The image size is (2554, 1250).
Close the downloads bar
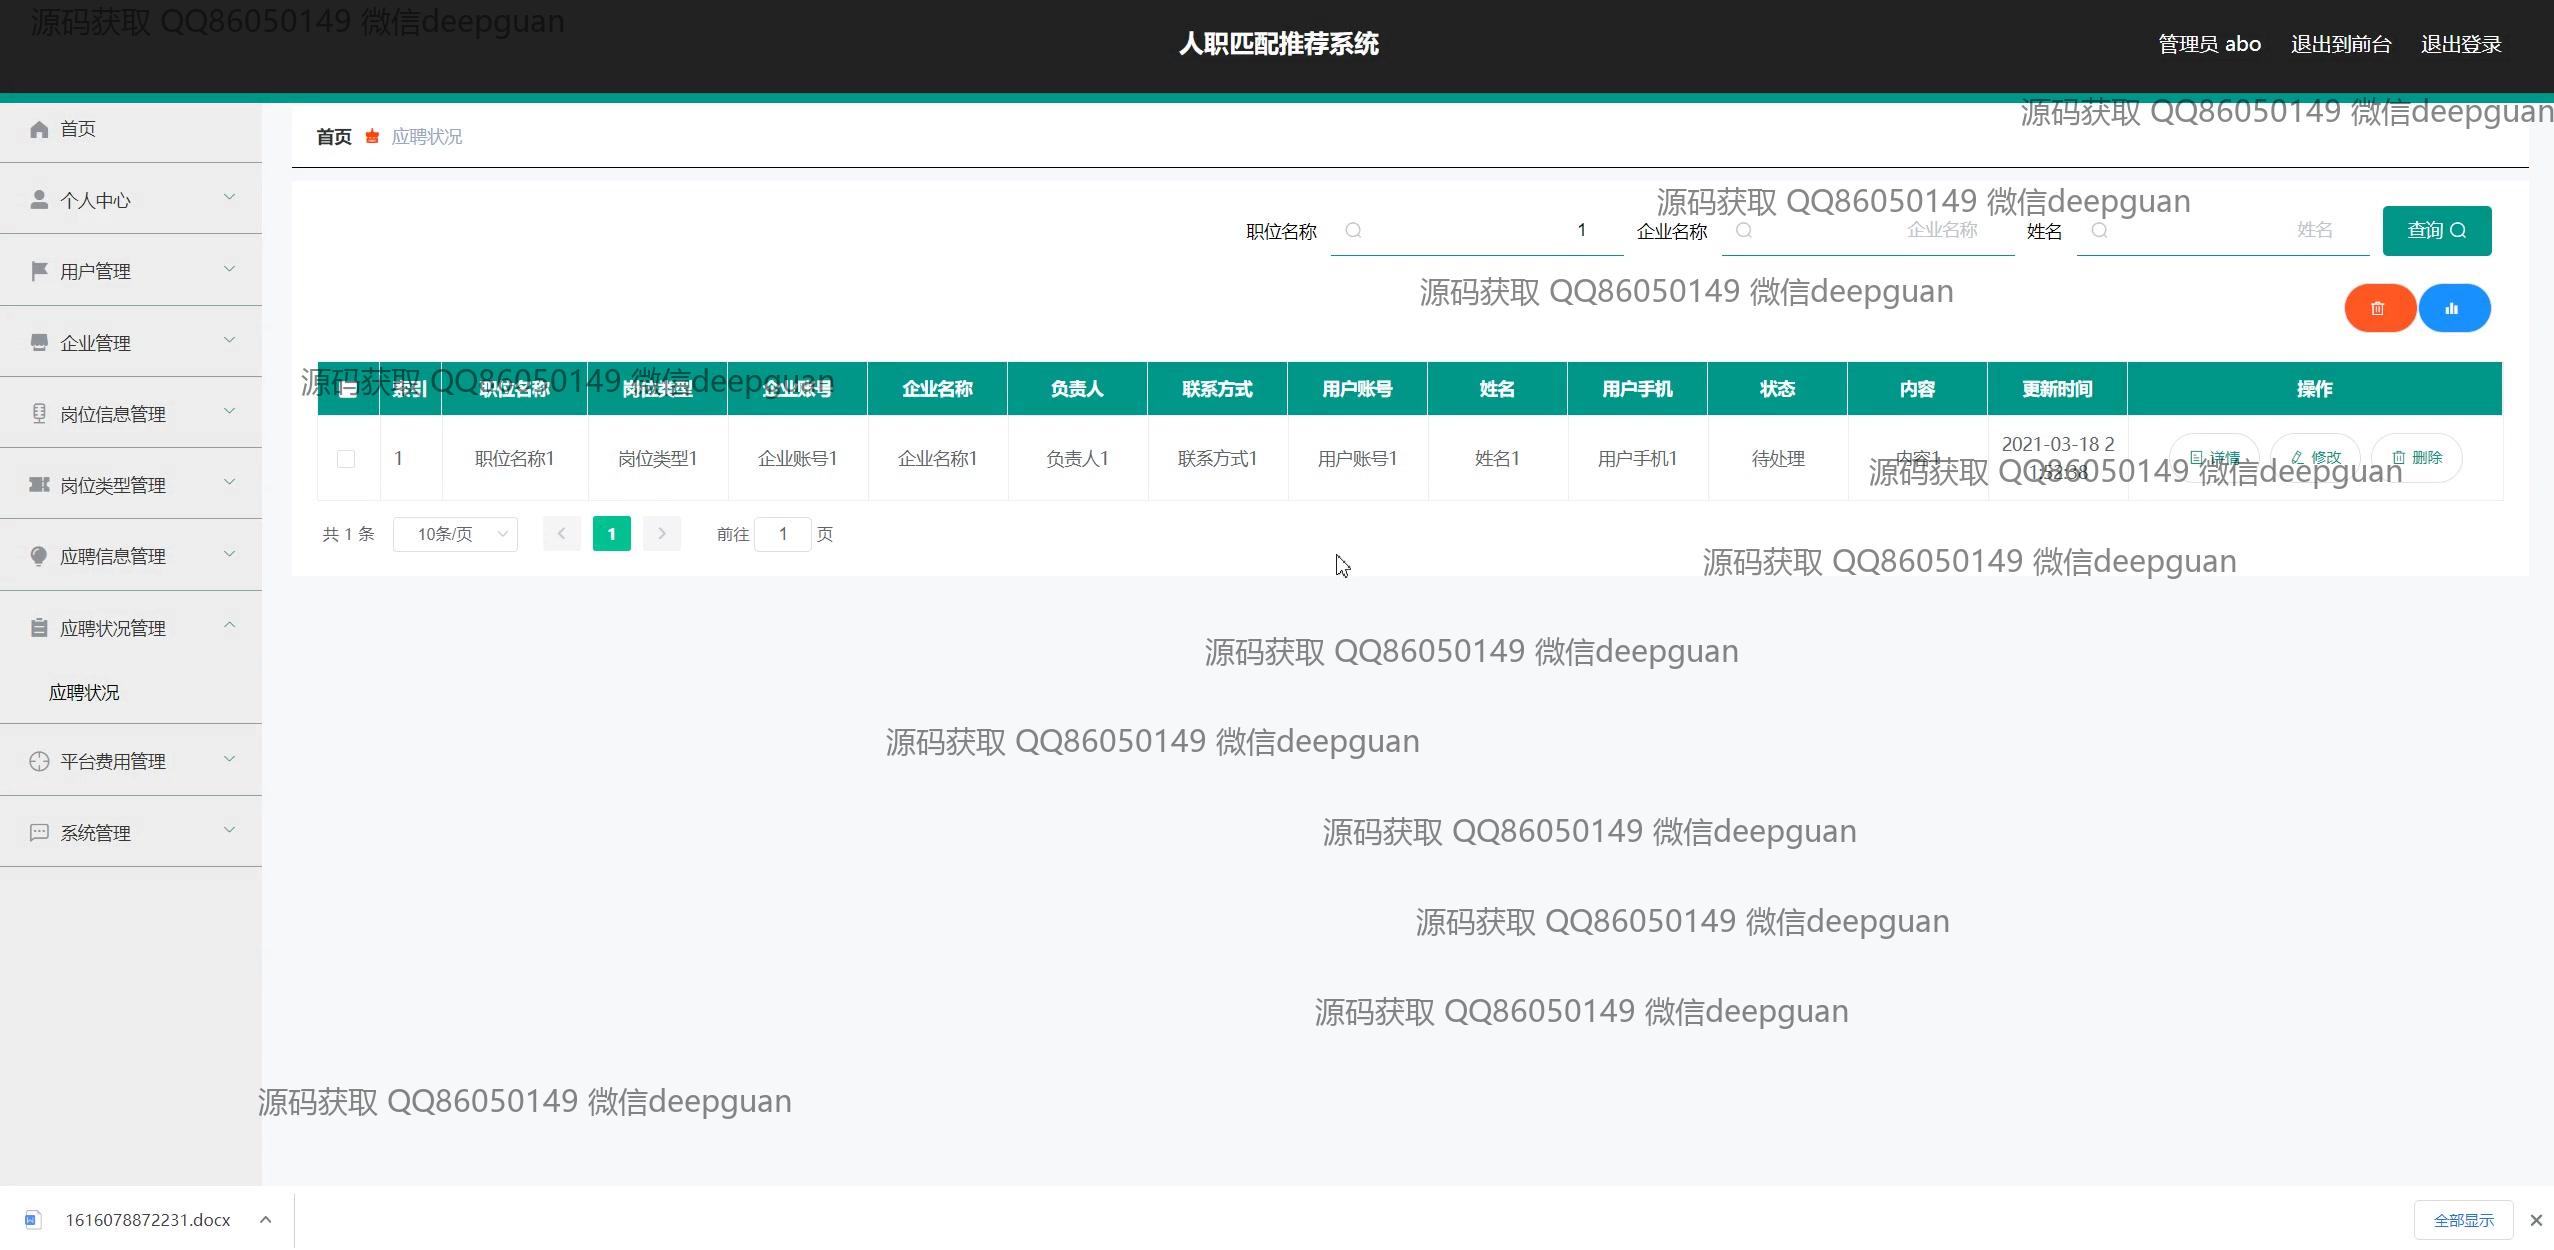[x=2535, y=1220]
